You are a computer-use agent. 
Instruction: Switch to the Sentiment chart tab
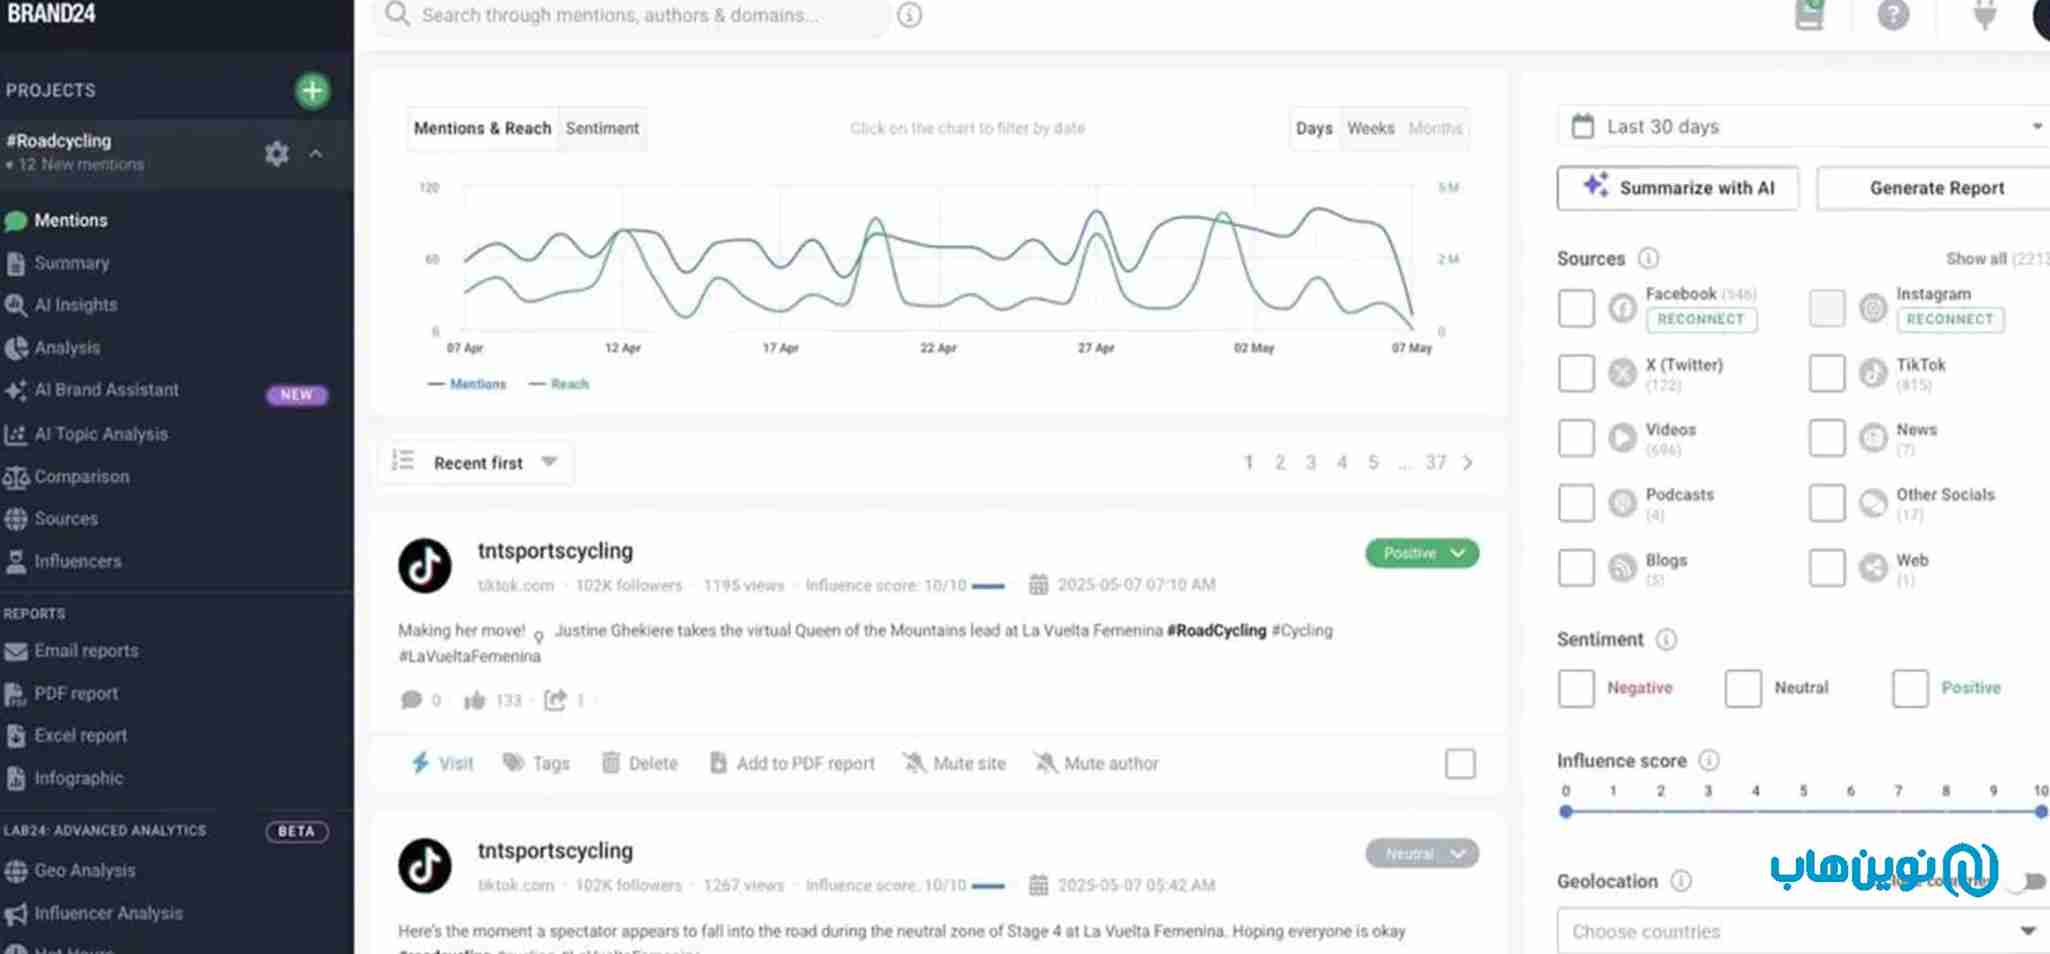tap(602, 129)
